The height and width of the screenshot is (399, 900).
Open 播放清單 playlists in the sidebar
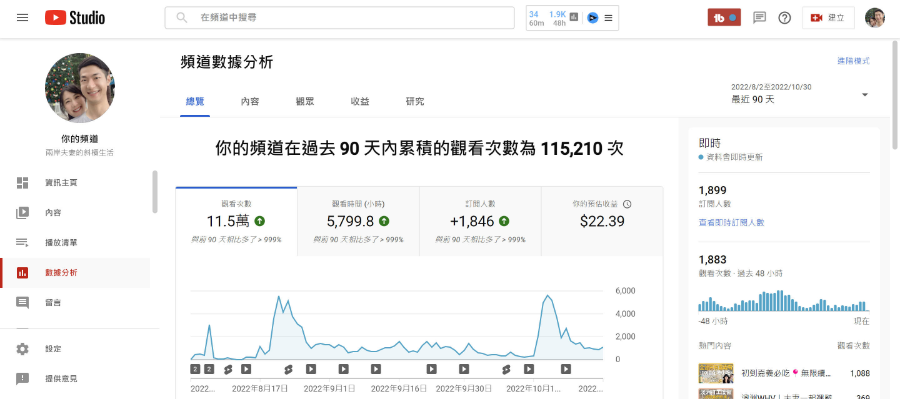(x=75, y=242)
